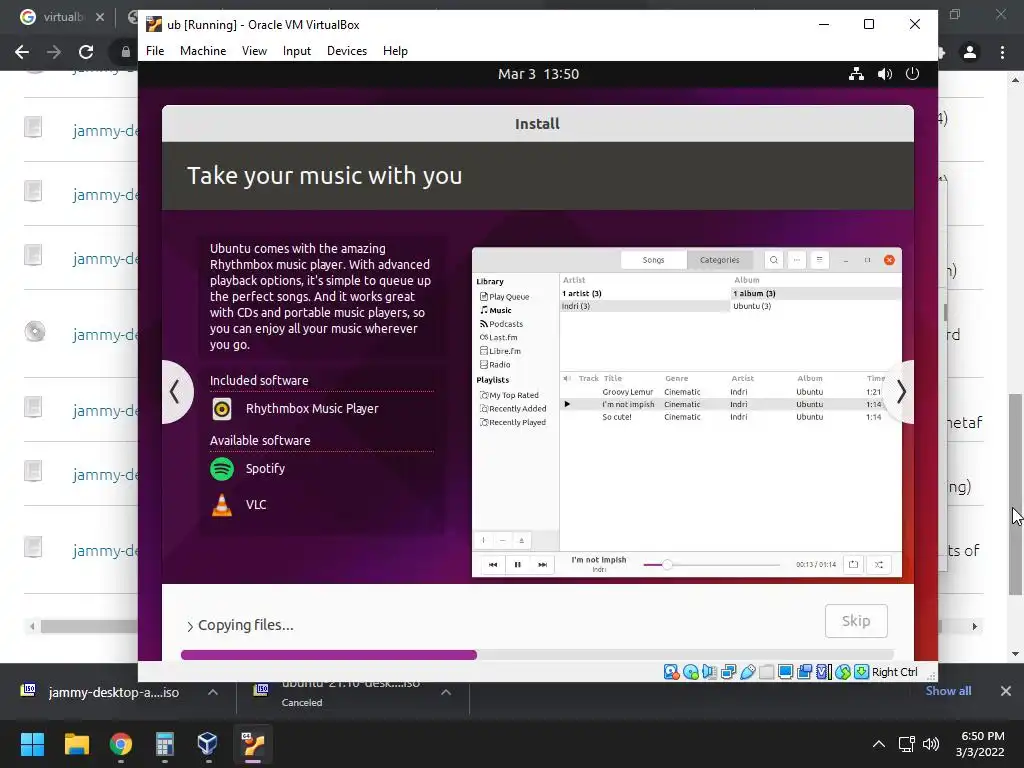Reload the Chrome page

tap(86, 52)
